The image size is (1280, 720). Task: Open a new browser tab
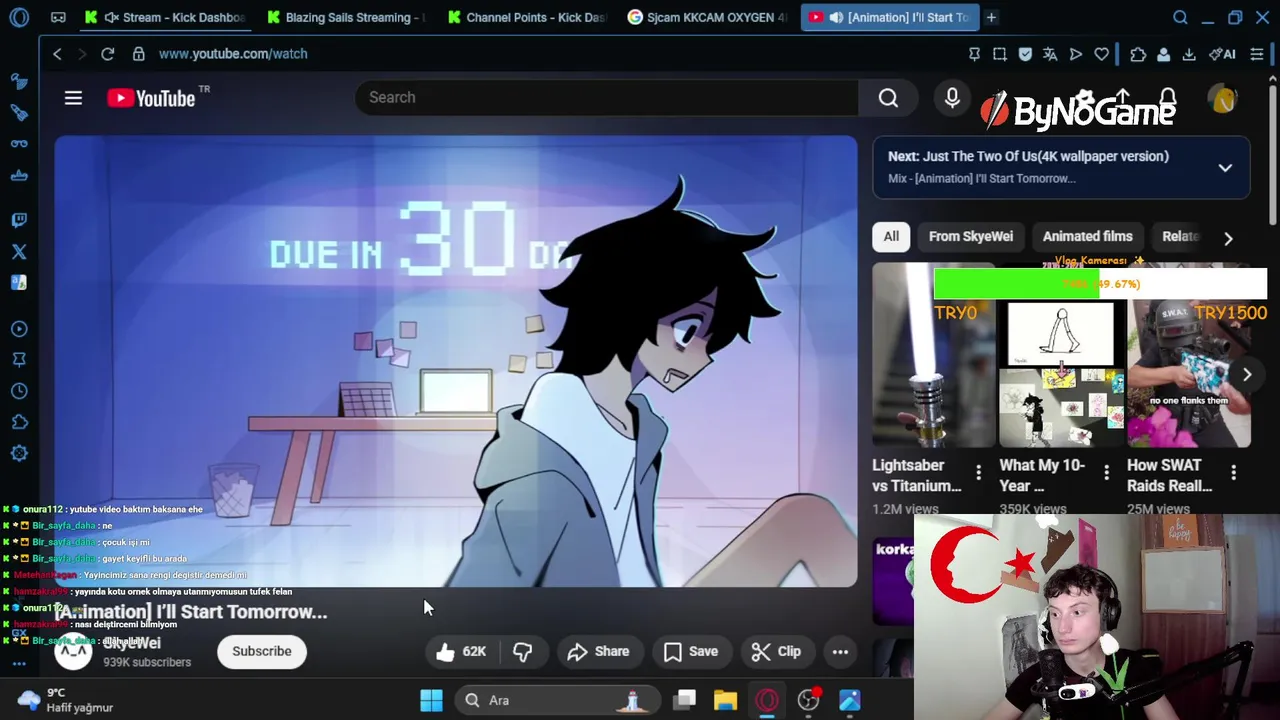[x=991, y=17]
